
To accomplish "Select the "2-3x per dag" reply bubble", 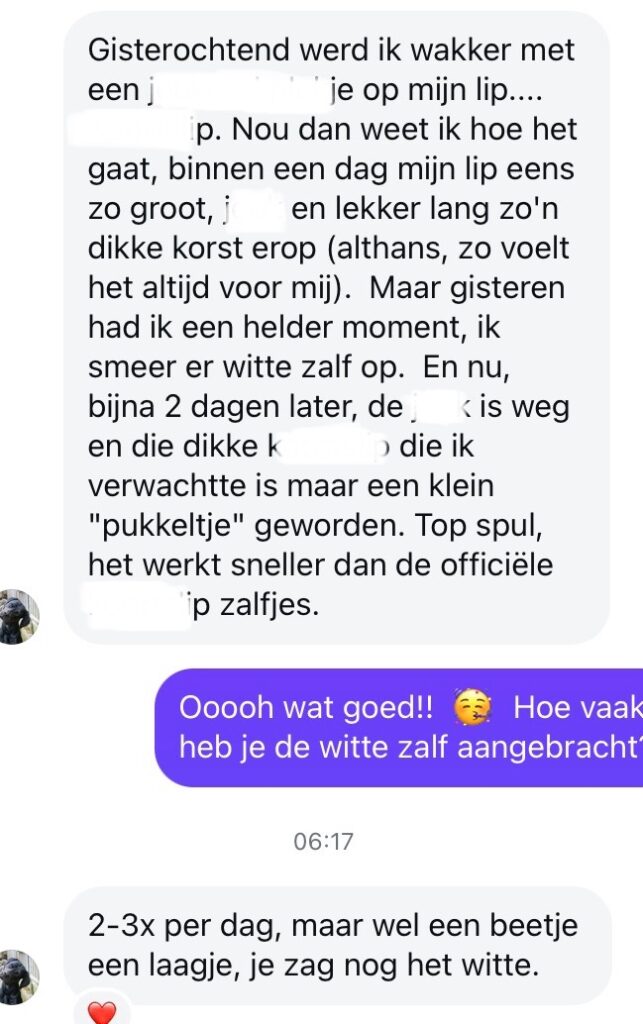I will (337, 945).
